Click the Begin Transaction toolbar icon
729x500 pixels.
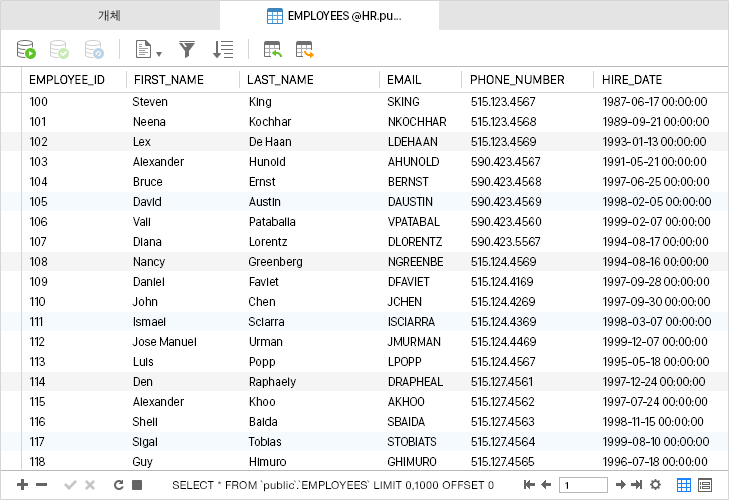pyautogui.click(x=27, y=49)
